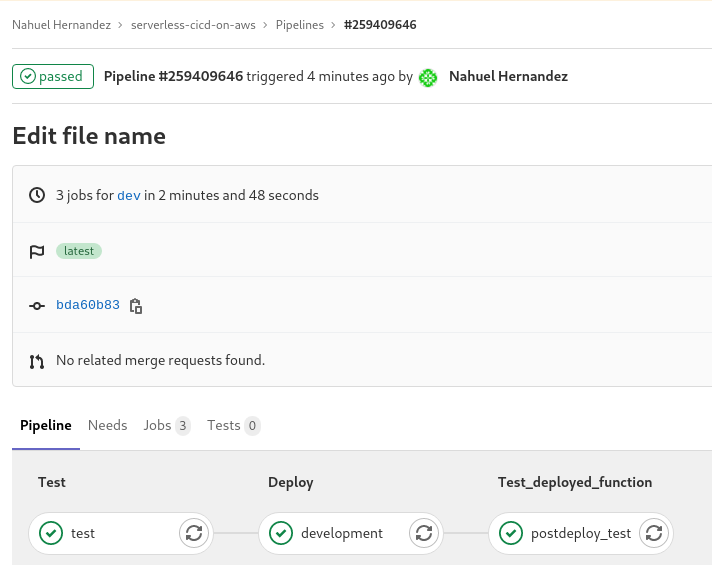Click Nahuel Hernandez author name link
This screenshot has width=712, height=565.
pos(508,77)
